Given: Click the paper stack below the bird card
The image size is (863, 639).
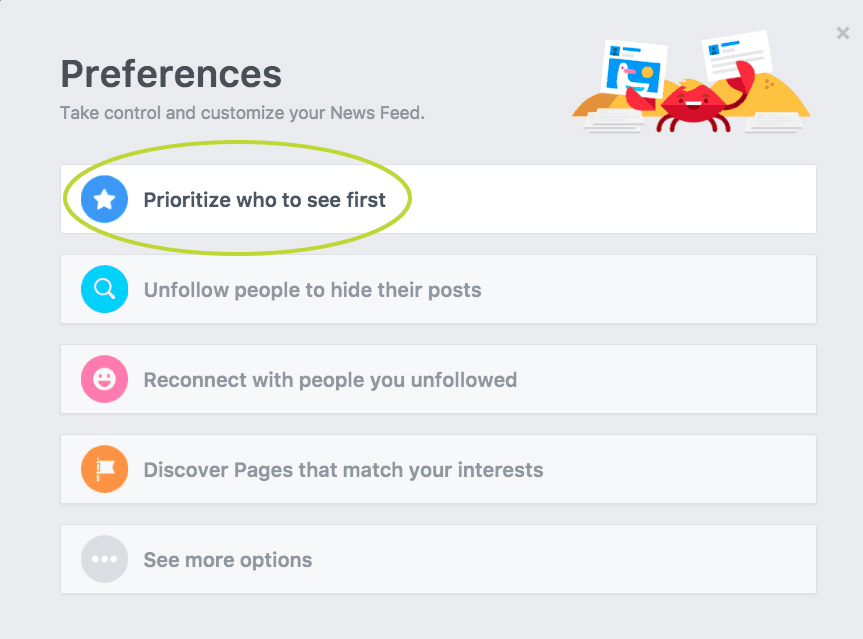Looking at the screenshot, I should click(614, 121).
